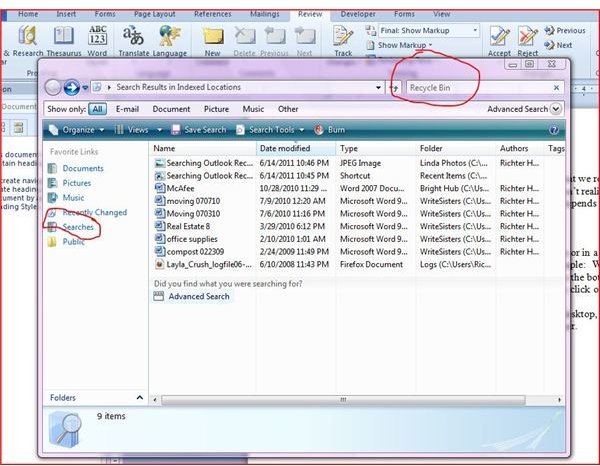
Task: Go to Next change in Word ribbon
Action: tap(558, 45)
